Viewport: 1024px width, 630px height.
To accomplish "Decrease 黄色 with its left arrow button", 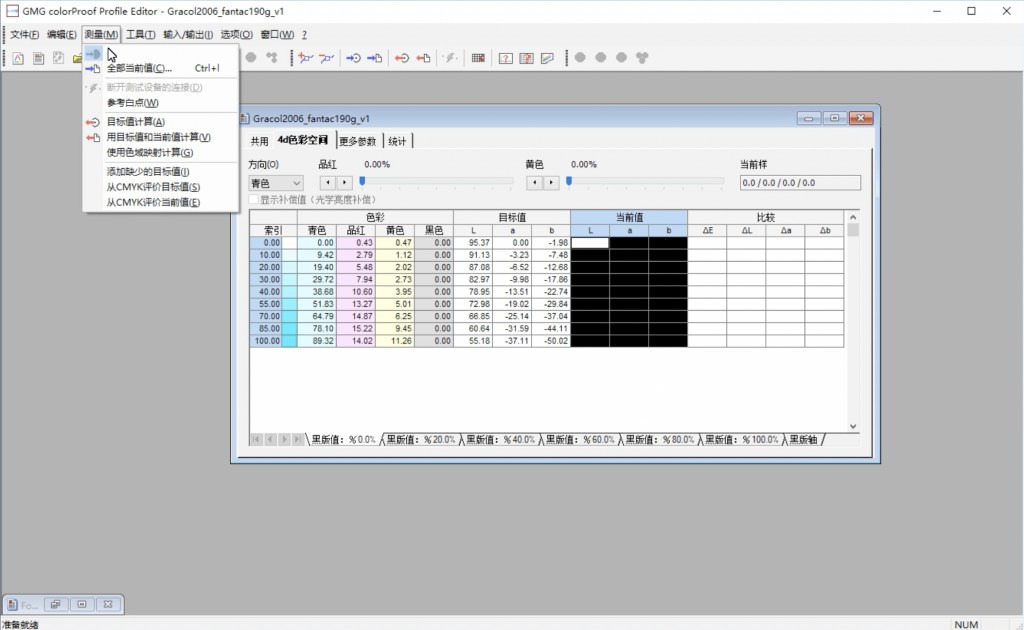I will tap(535, 183).
